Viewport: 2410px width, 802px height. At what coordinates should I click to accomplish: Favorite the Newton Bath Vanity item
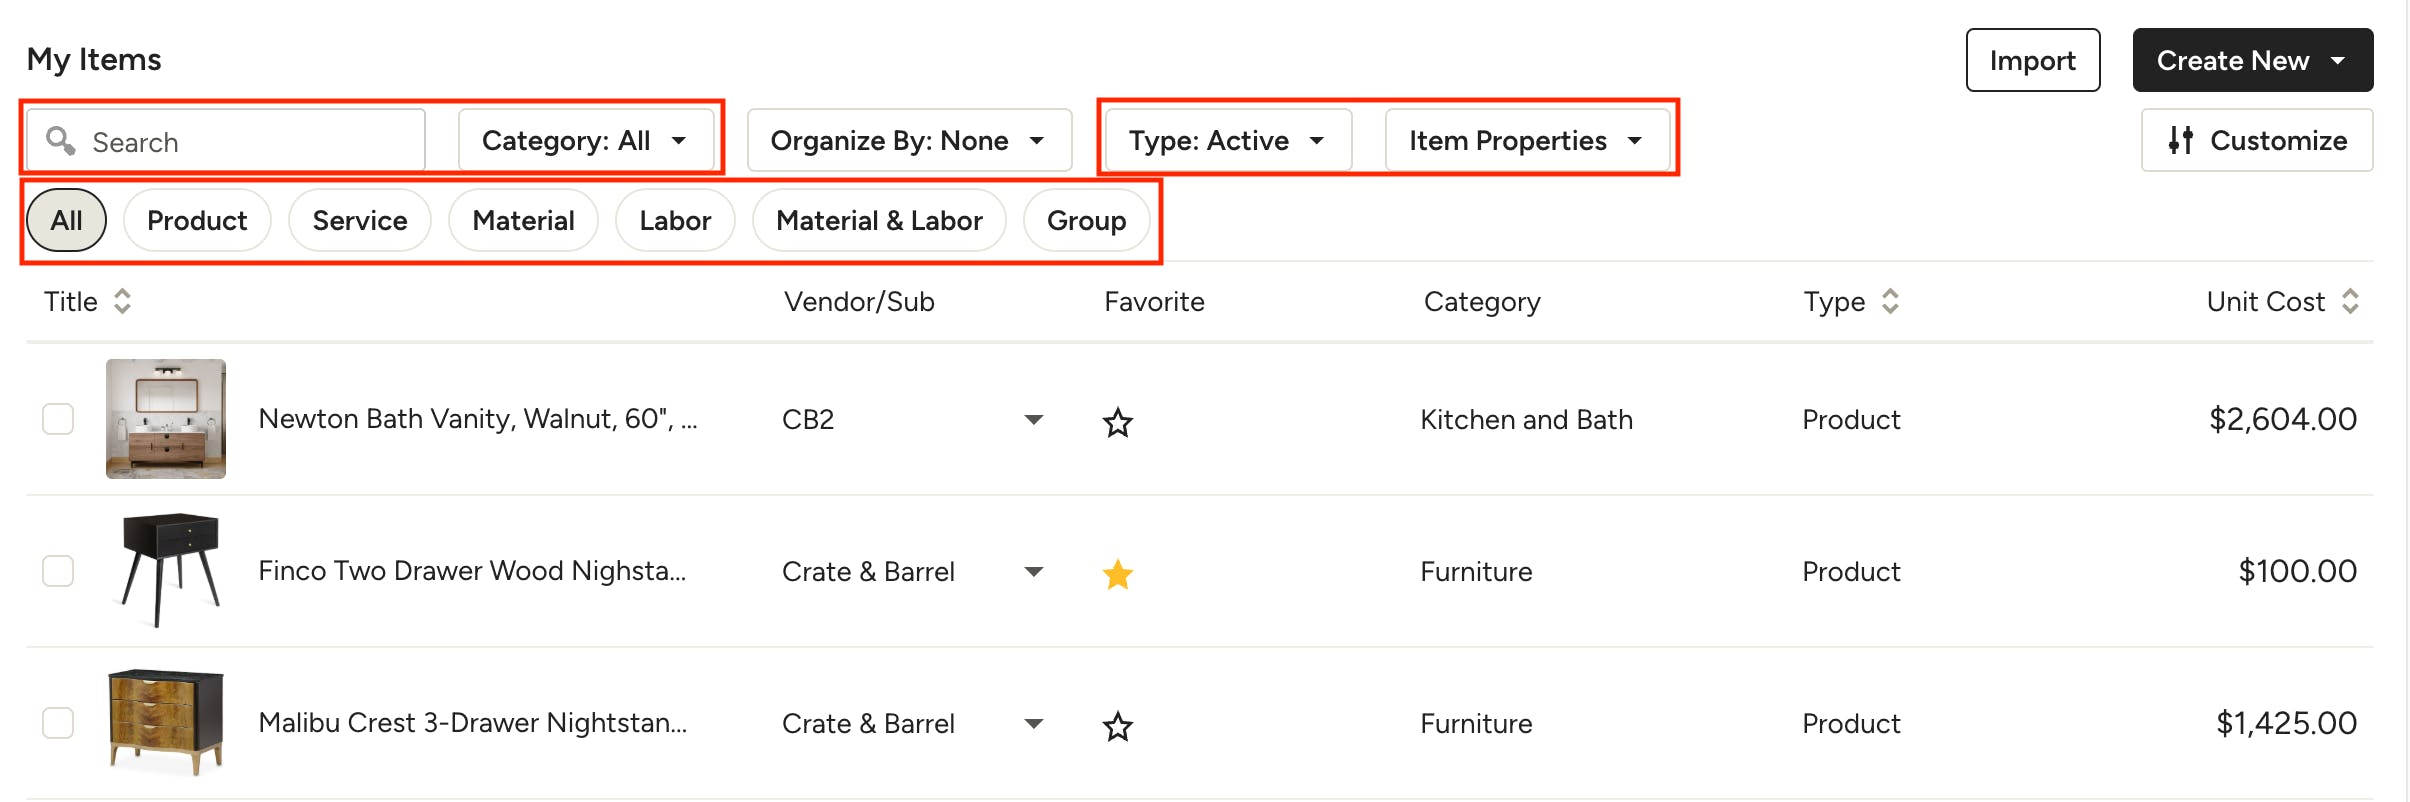pos(1117,422)
